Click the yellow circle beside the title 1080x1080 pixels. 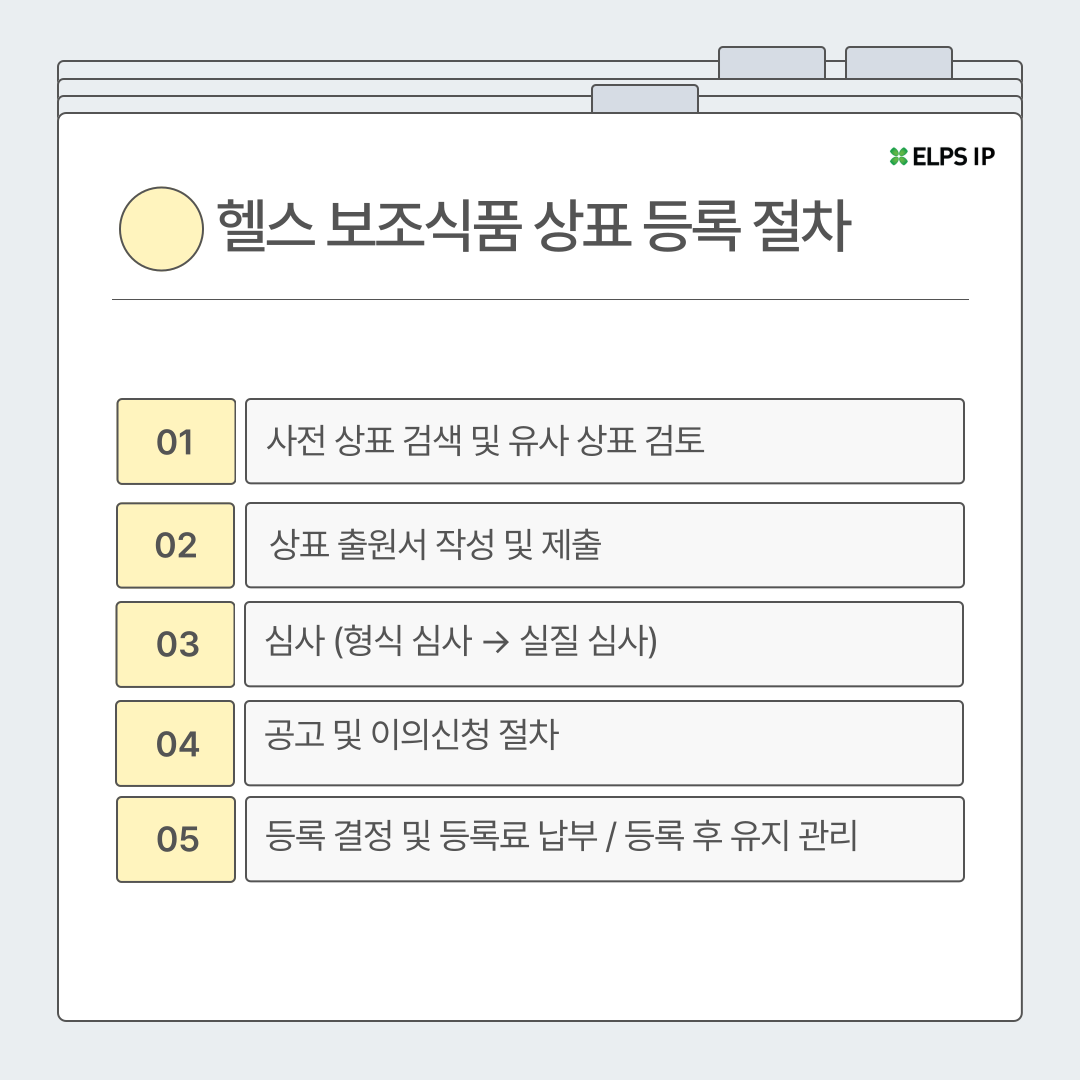point(162,229)
